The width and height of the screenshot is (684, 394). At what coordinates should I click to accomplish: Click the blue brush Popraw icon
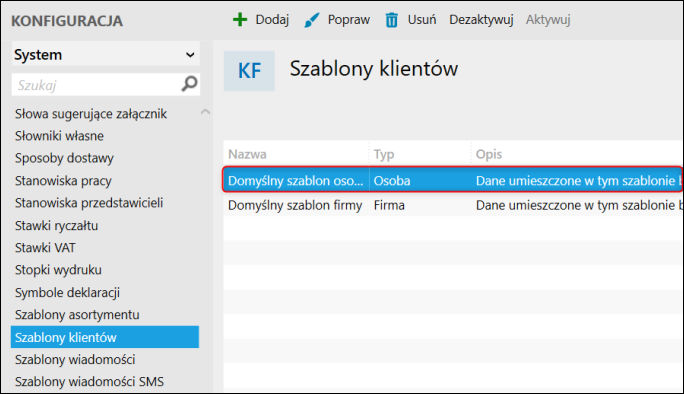311,20
